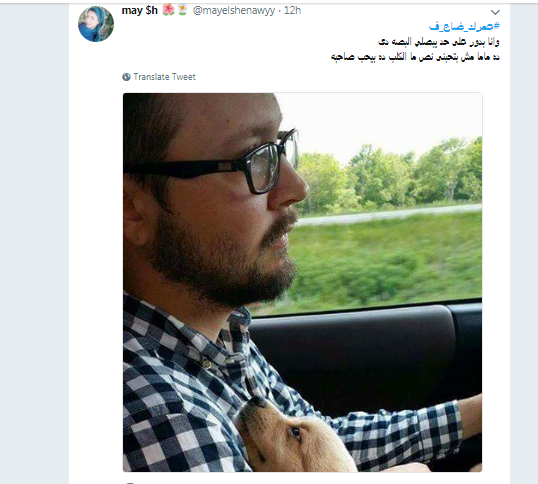This screenshot has width=538, height=484.
Task: Open the display name 'may $h'
Action: pos(140,11)
